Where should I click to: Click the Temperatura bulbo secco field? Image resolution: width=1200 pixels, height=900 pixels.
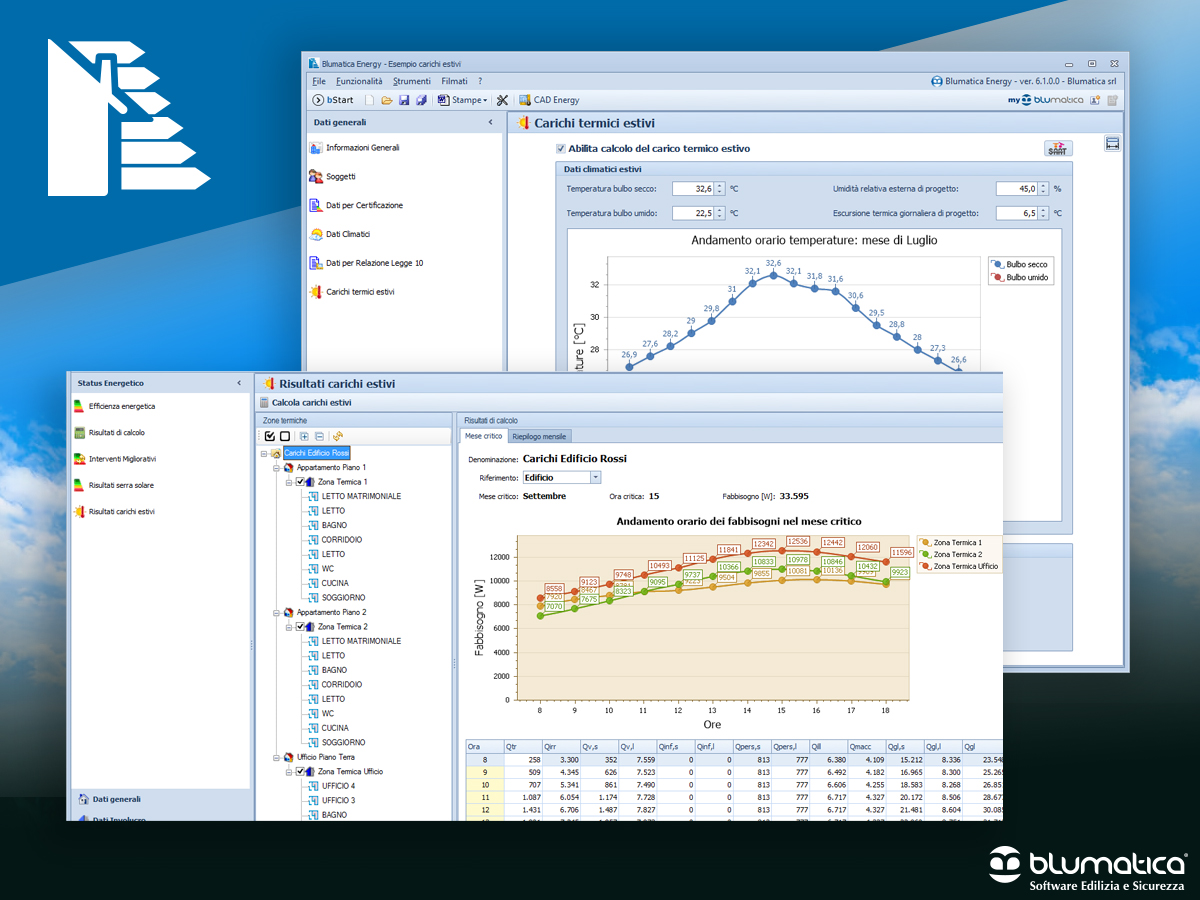698,188
